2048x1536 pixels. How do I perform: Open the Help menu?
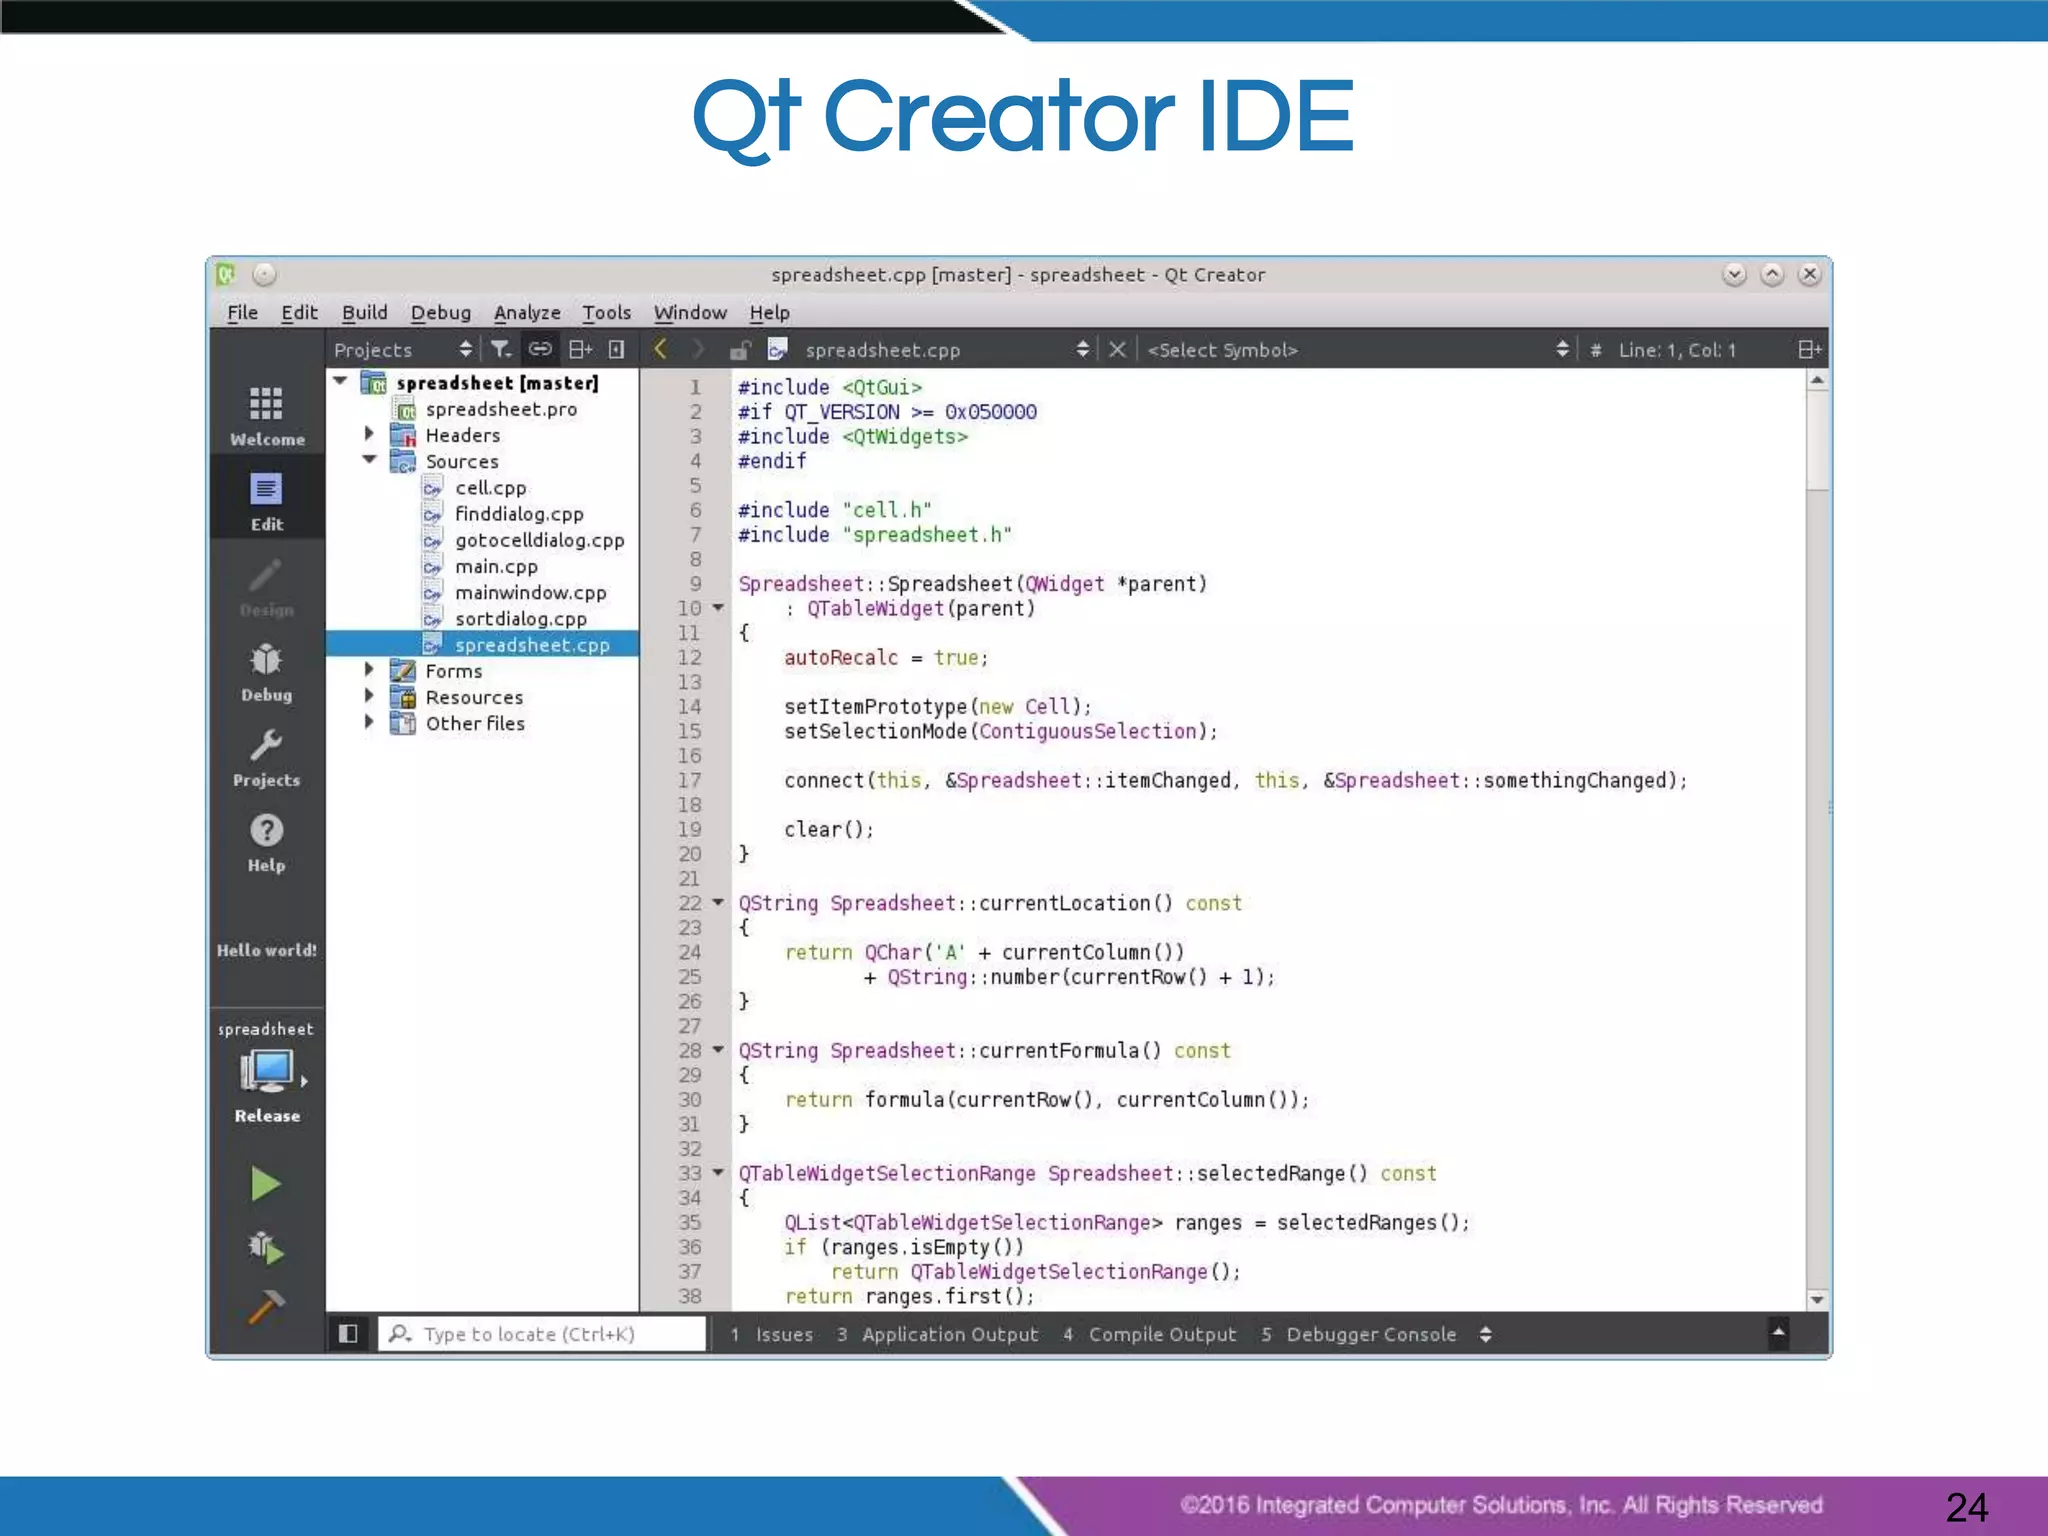click(769, 312)
